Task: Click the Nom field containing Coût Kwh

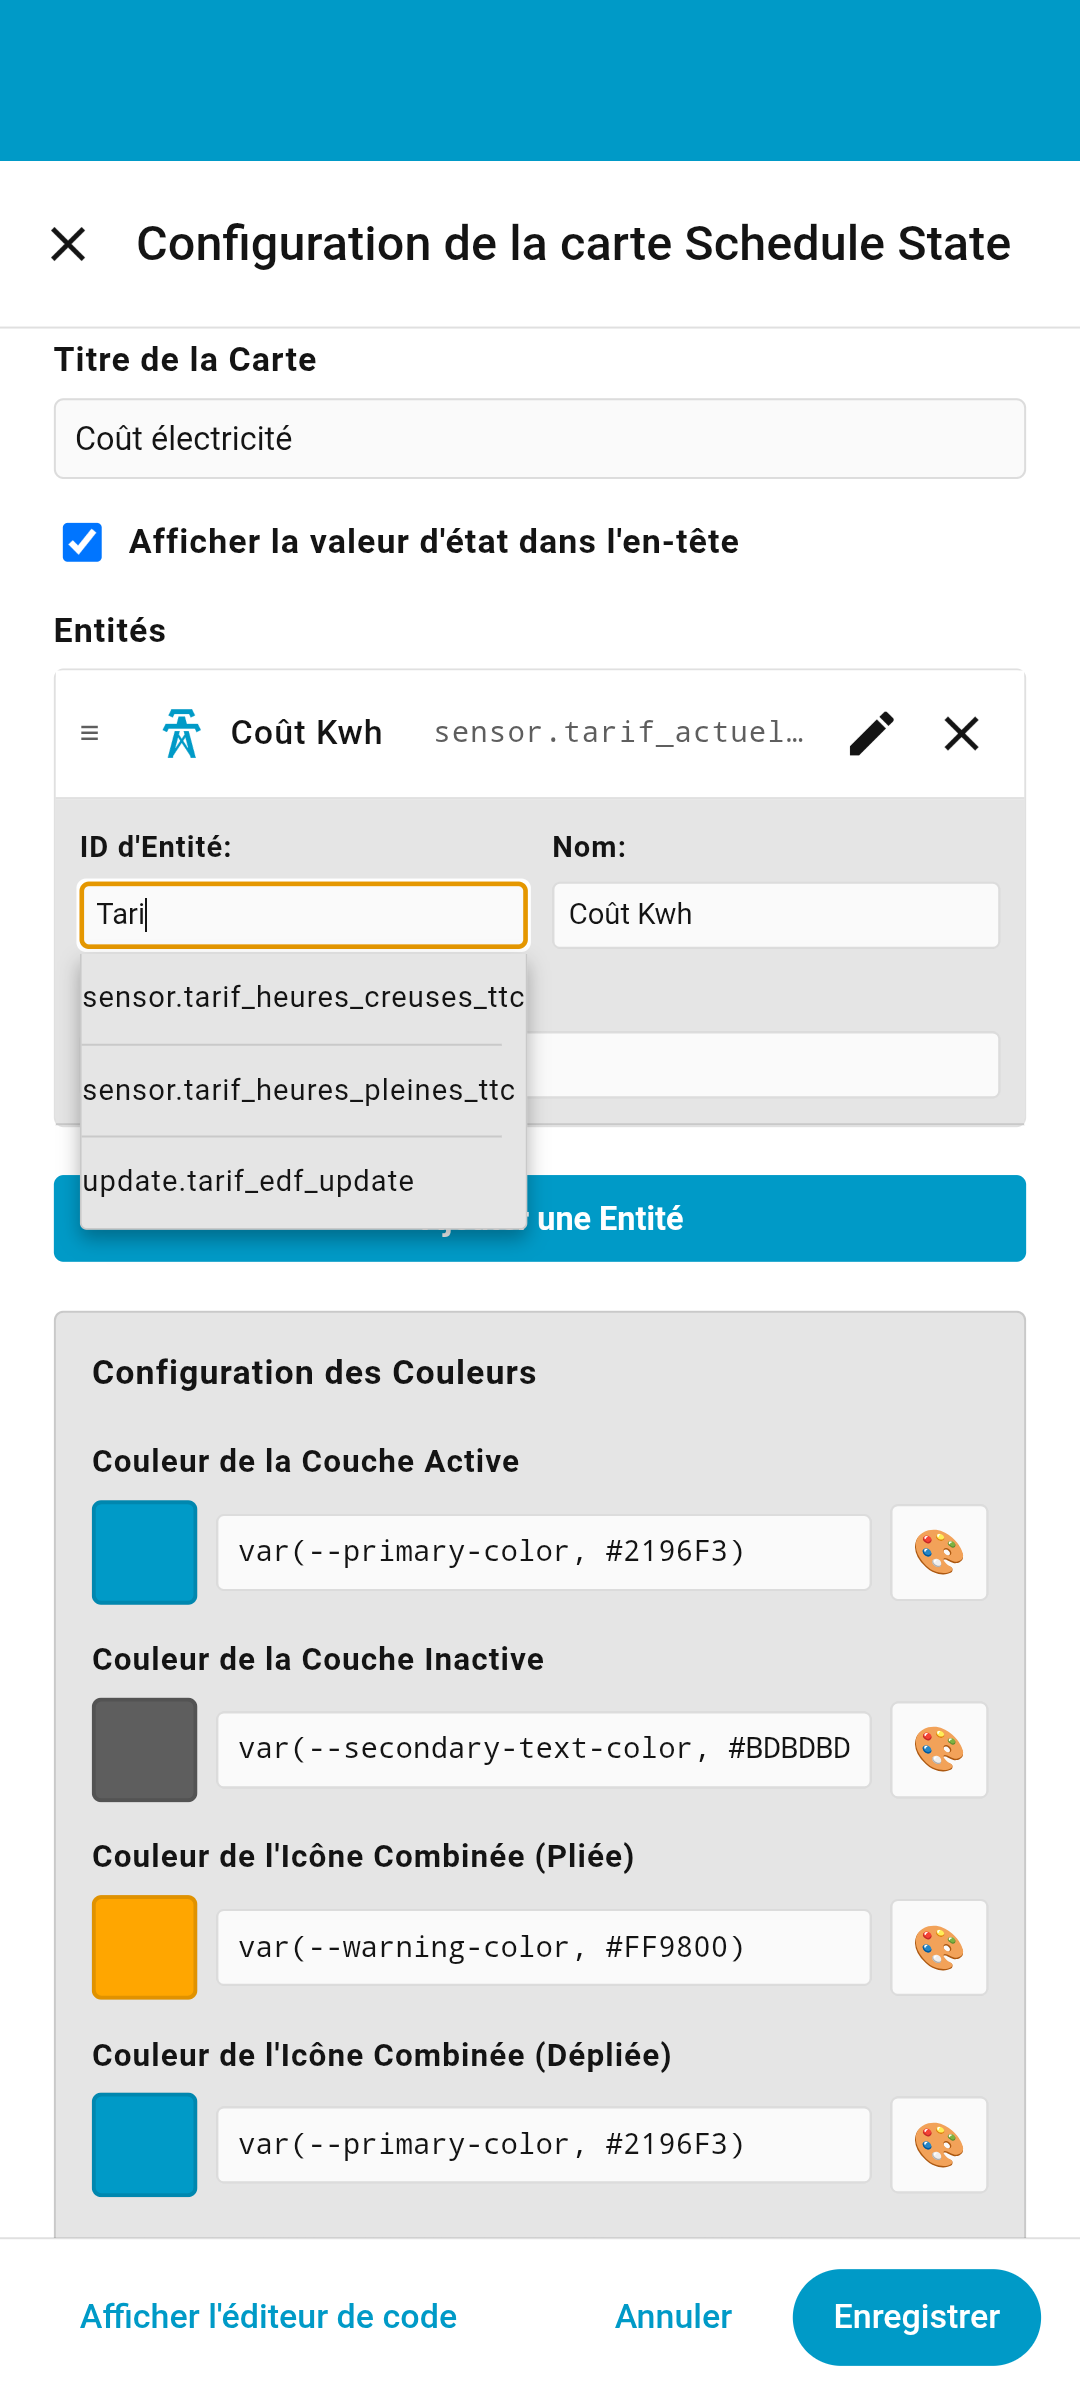Action: pyautogui.click(x=776, y=915)
